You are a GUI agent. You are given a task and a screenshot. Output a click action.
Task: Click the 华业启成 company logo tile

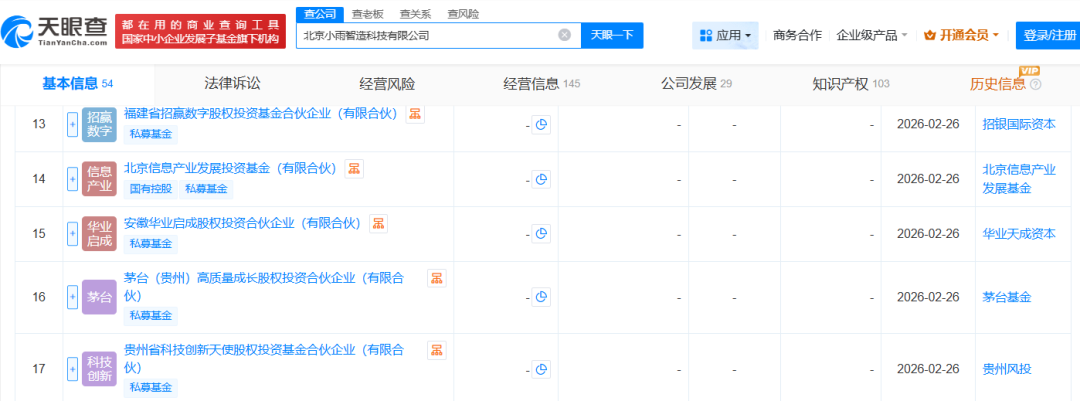click(99, 234)
